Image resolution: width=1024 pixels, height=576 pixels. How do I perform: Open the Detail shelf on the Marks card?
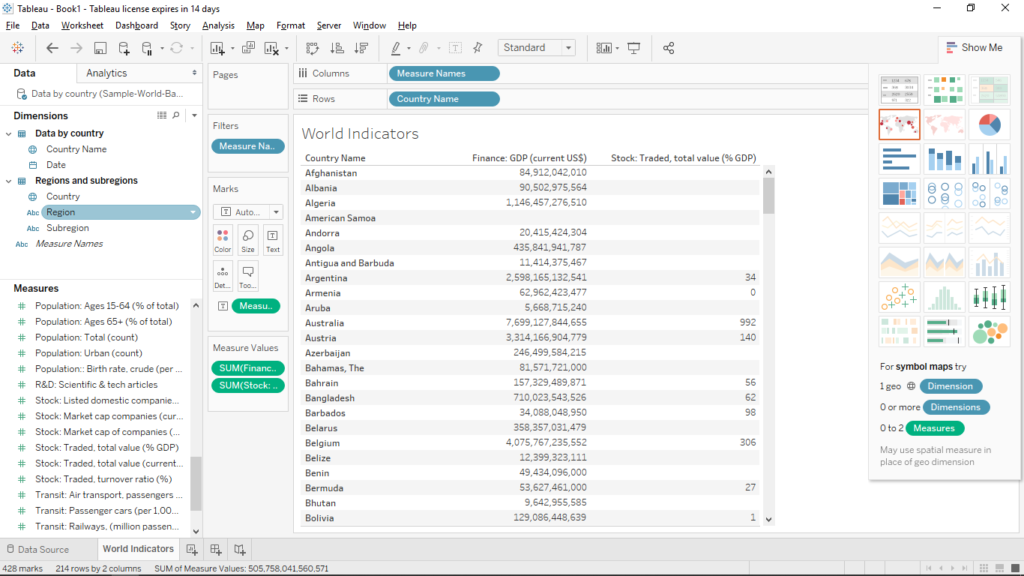(x=222, y=274)
